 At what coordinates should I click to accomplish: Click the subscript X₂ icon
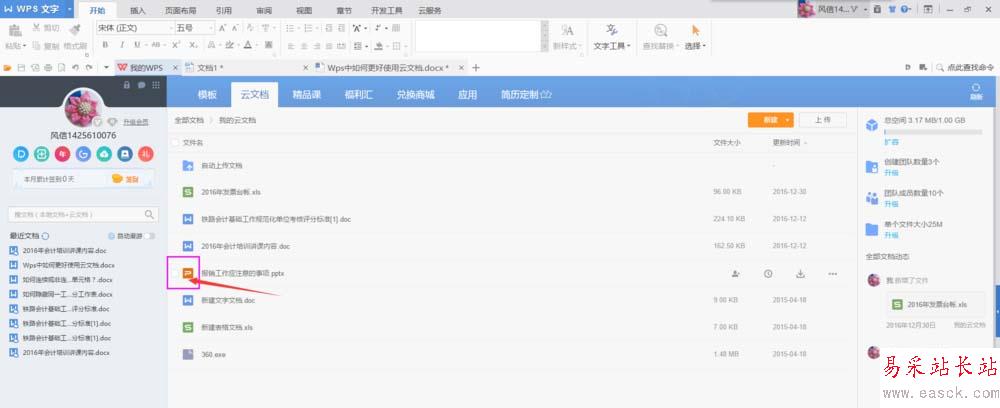[193, 45]
